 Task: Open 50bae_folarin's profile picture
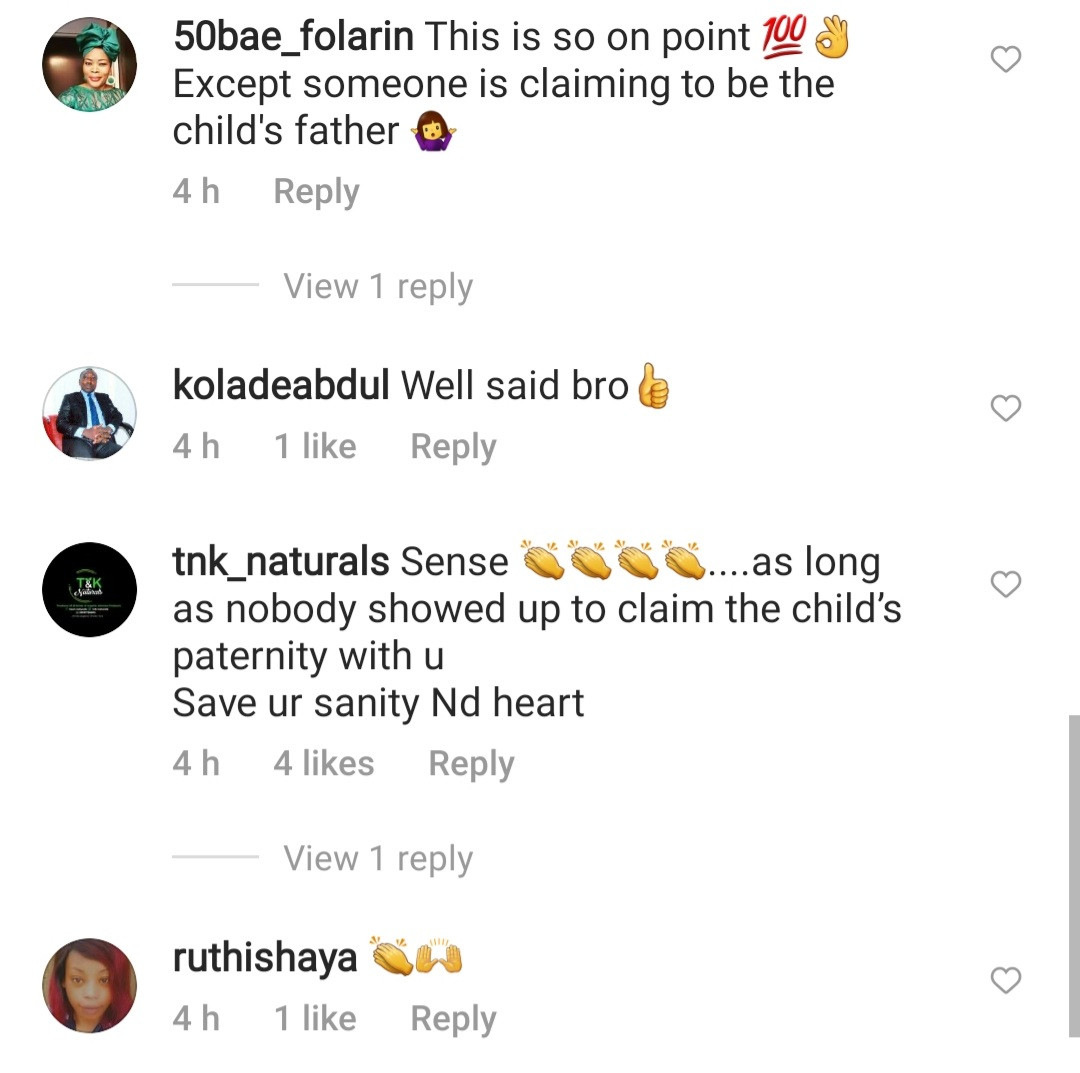pos(89,65)
